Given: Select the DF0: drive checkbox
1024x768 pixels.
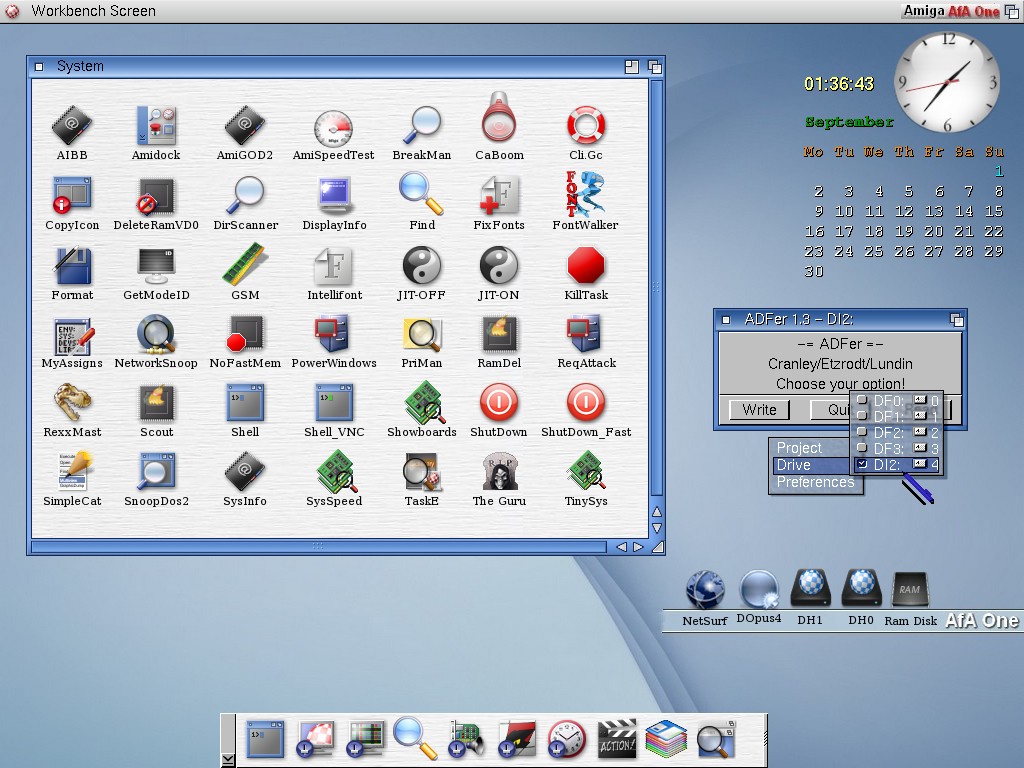Looking at the screenshot, I should (x=862, y=401).
